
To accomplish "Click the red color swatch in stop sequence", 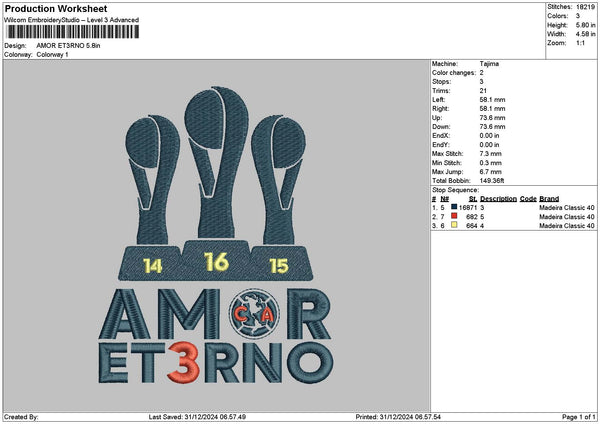I will 454,216.
